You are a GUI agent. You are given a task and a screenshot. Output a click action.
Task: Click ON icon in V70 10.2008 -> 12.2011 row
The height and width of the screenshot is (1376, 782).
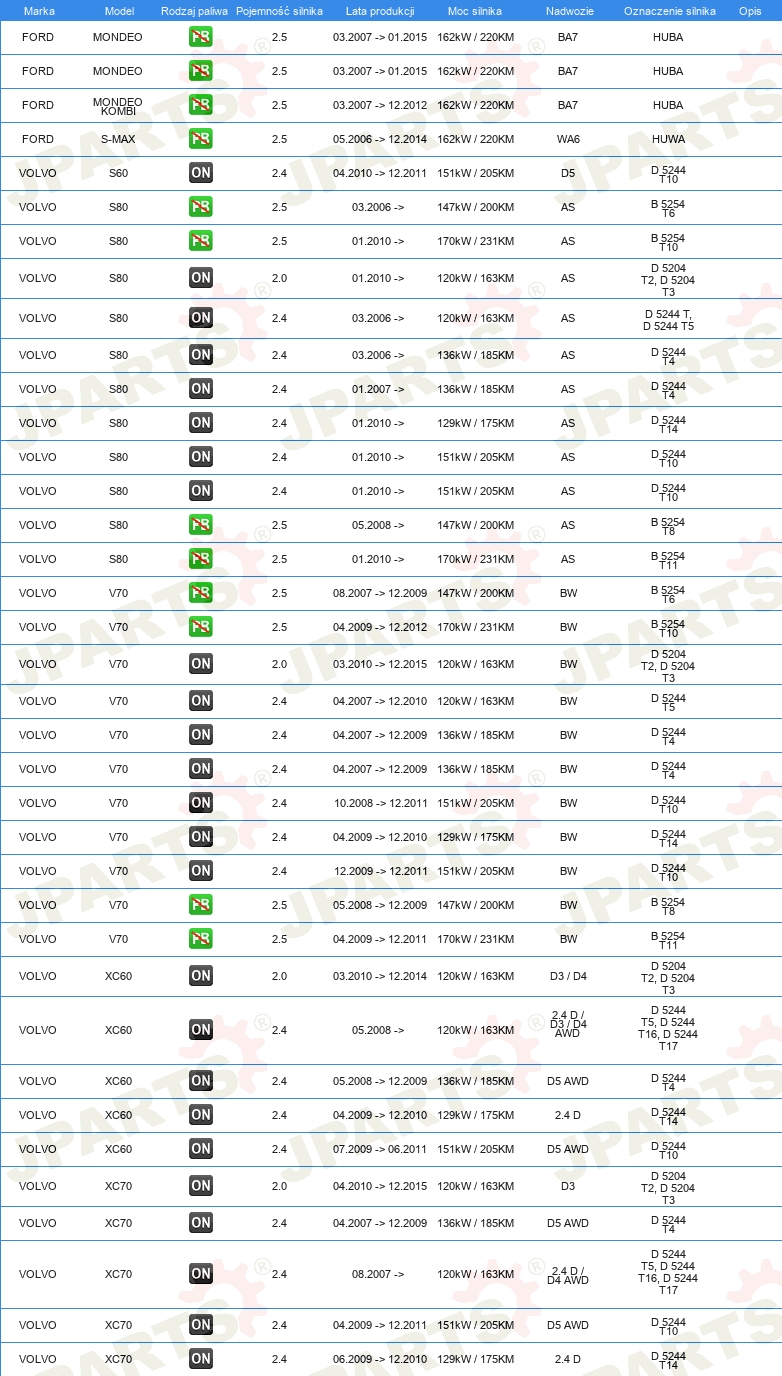coord(201,803)
